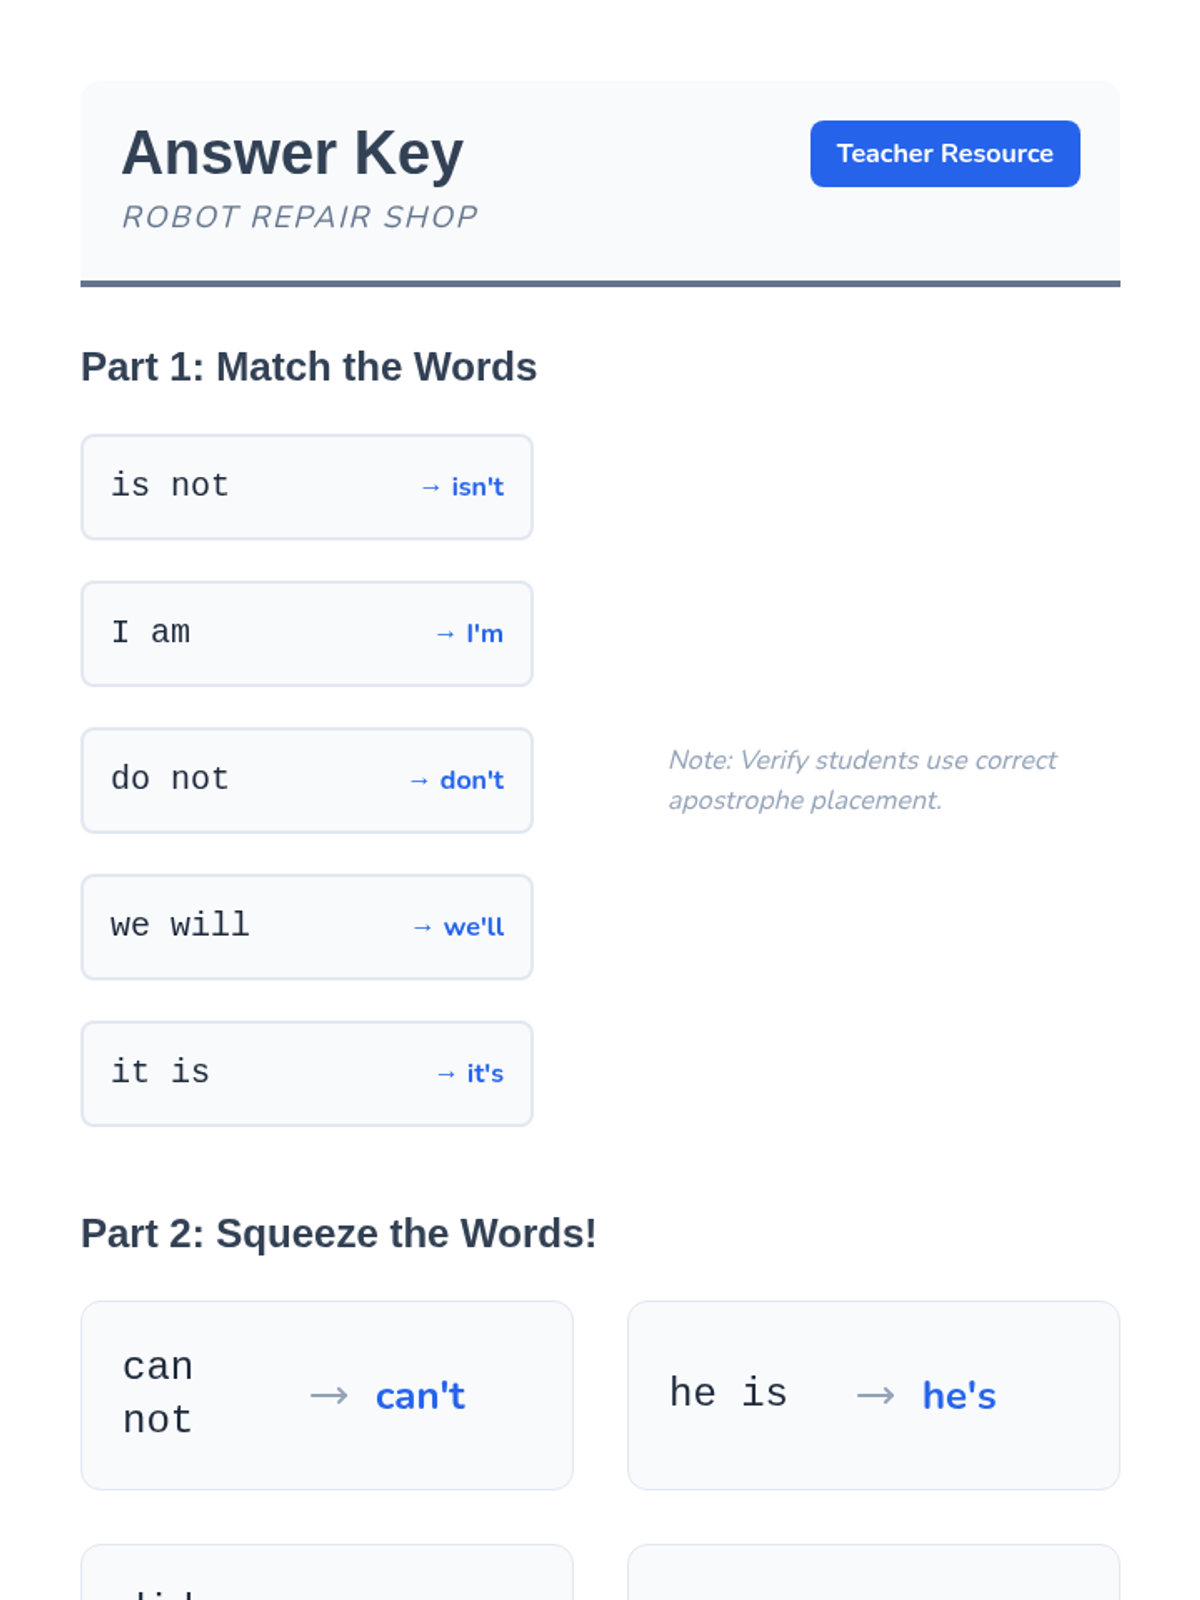Click the it's answer text
This screenshot has width=1200, height=1600.
485,1074
